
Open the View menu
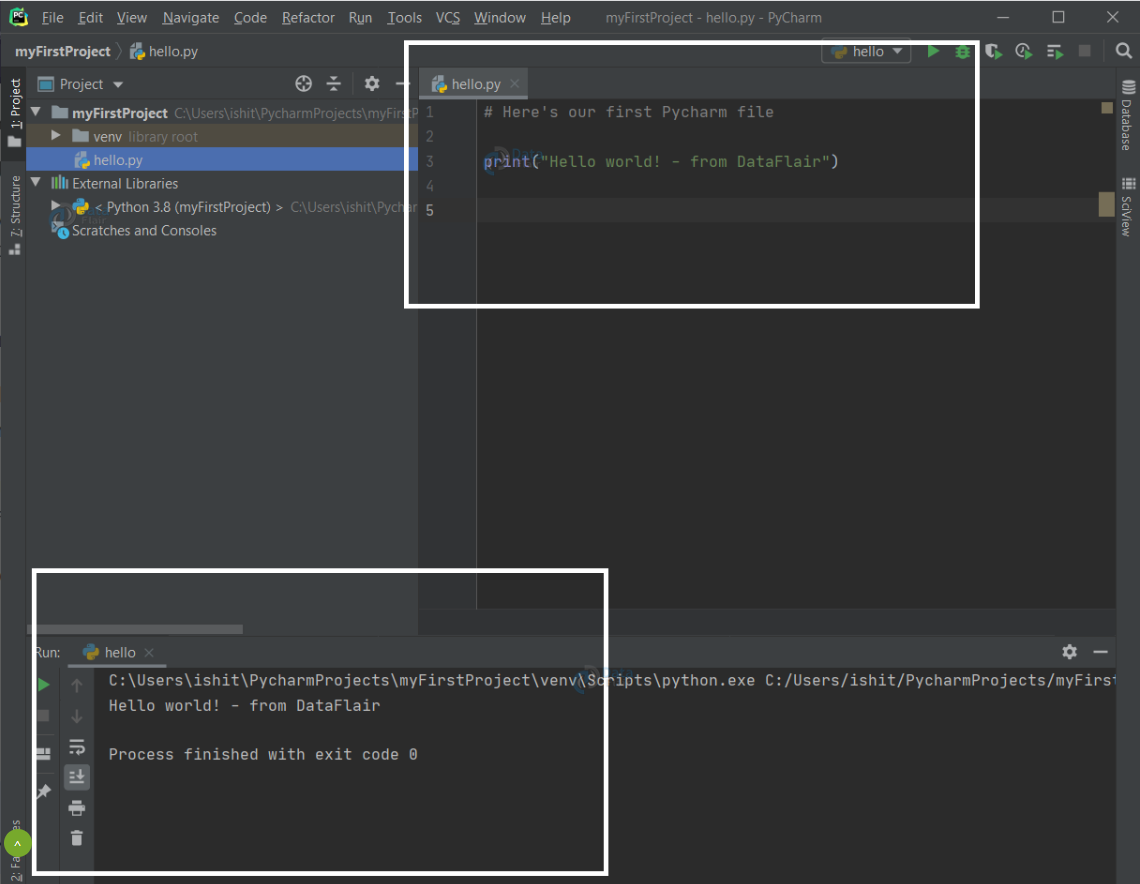[132, 17]
